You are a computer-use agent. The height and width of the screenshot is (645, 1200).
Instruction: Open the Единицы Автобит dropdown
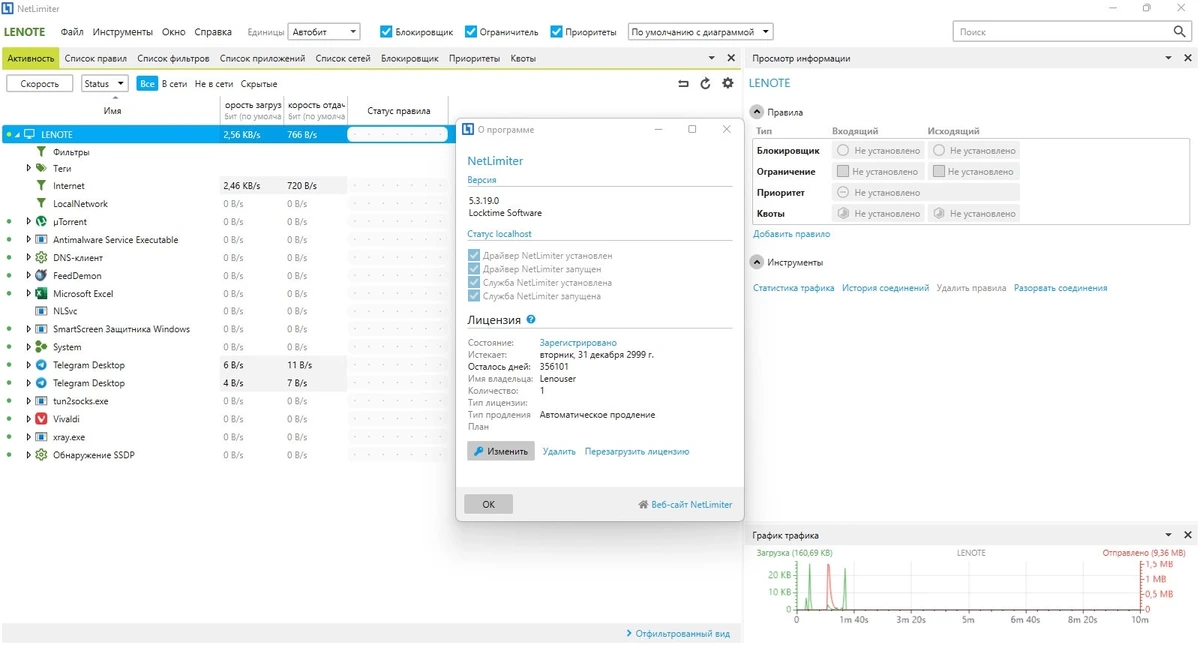tap(324, 32)
